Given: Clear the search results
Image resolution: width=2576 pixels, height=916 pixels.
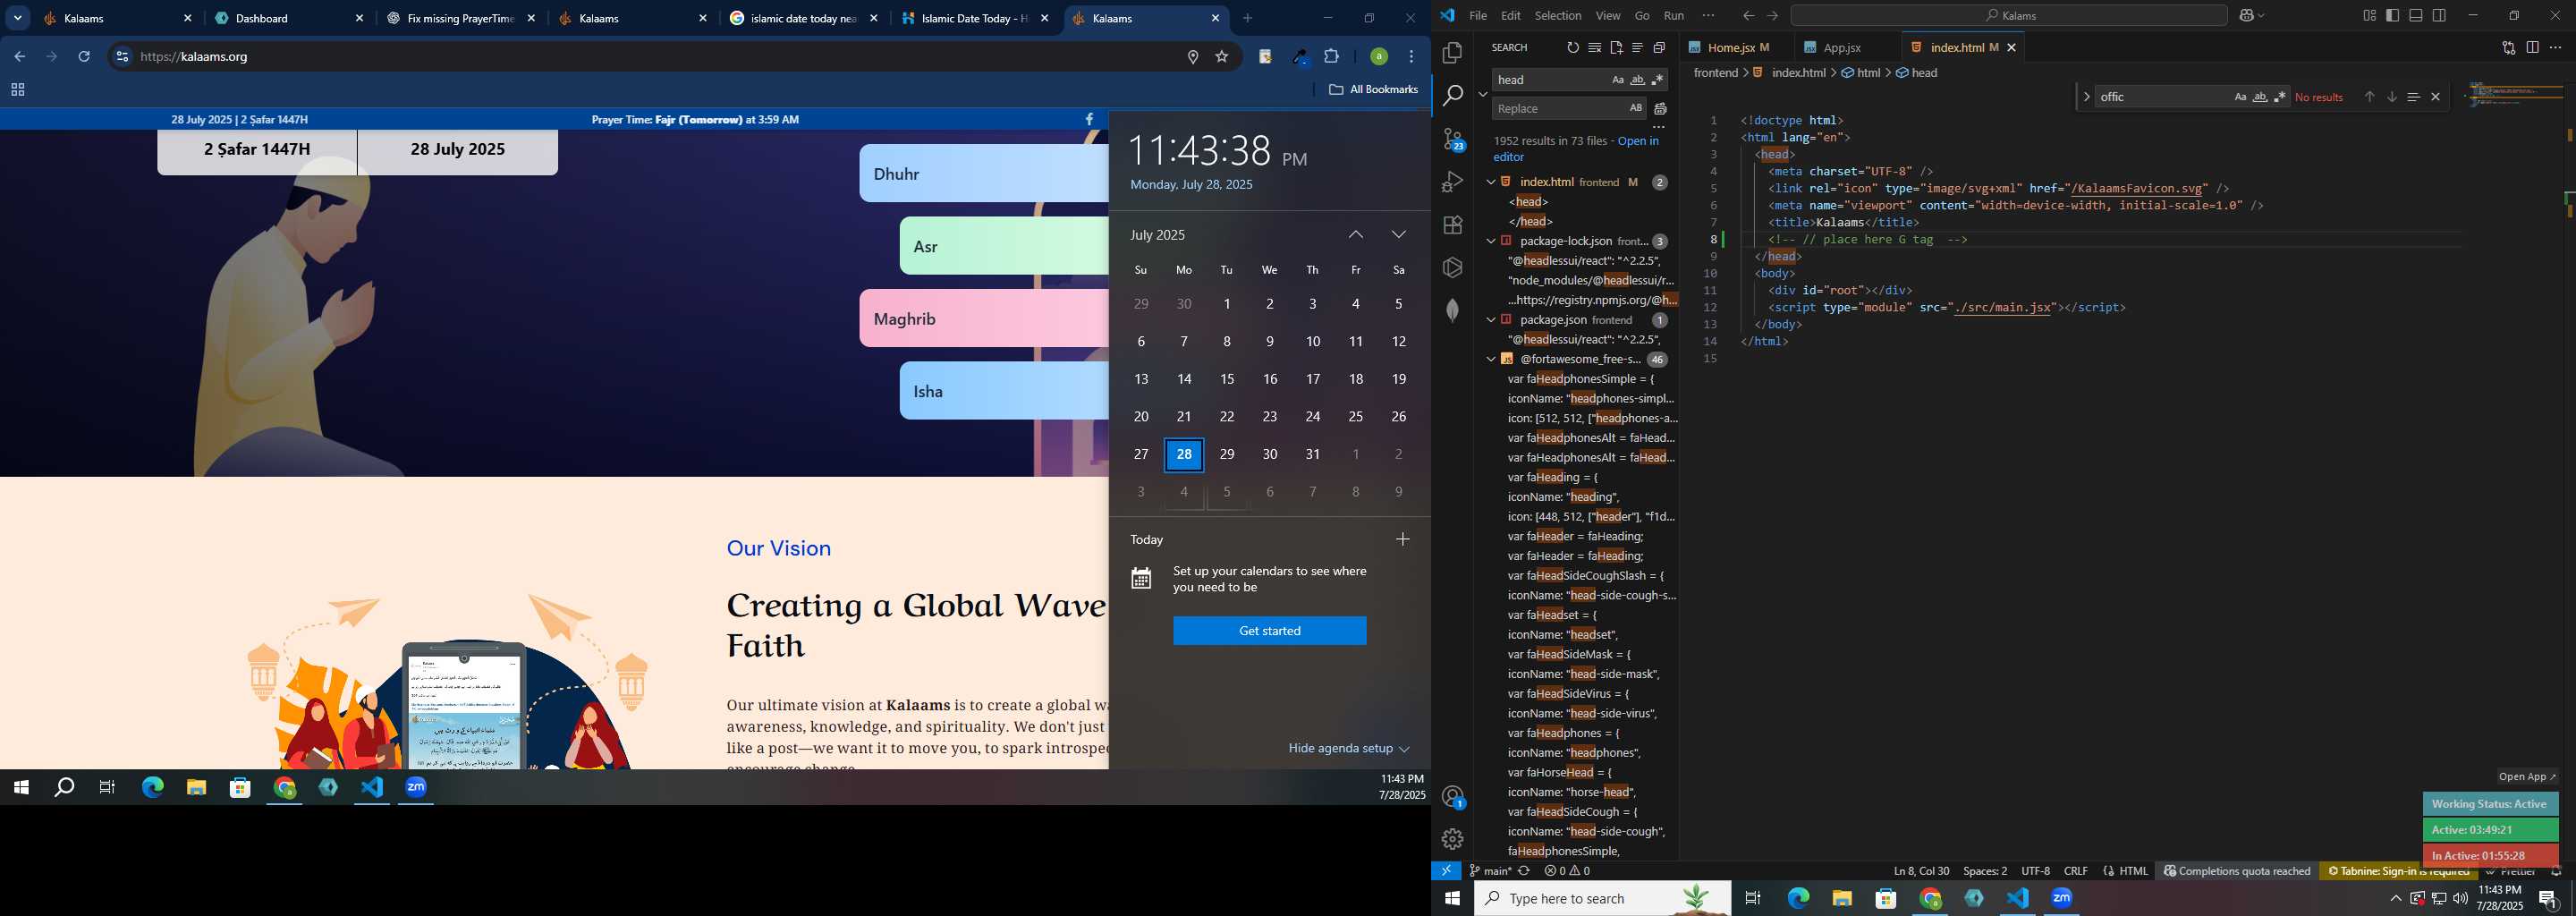Looking at the screenshot, I should pyautogui.click(x=1594, y=48).
